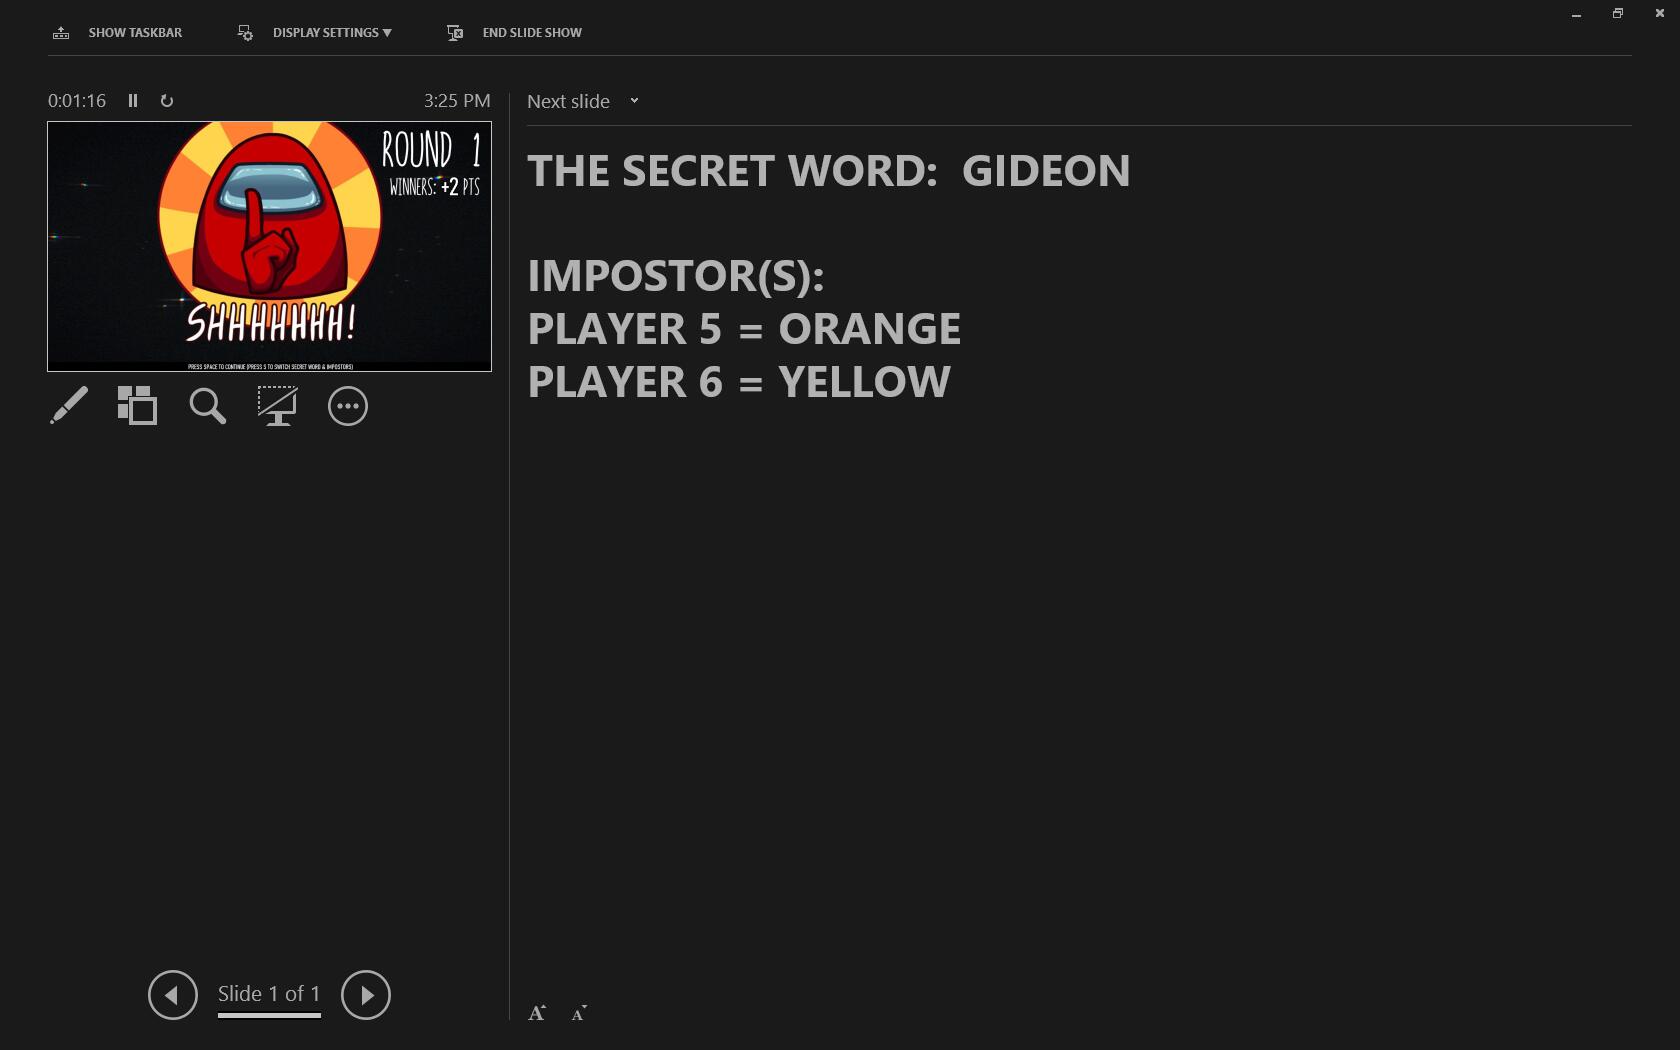Click the 'PLAYER 6 = YELLOW' notes line
1680x1050 pixels.
[x=739, y=382]
